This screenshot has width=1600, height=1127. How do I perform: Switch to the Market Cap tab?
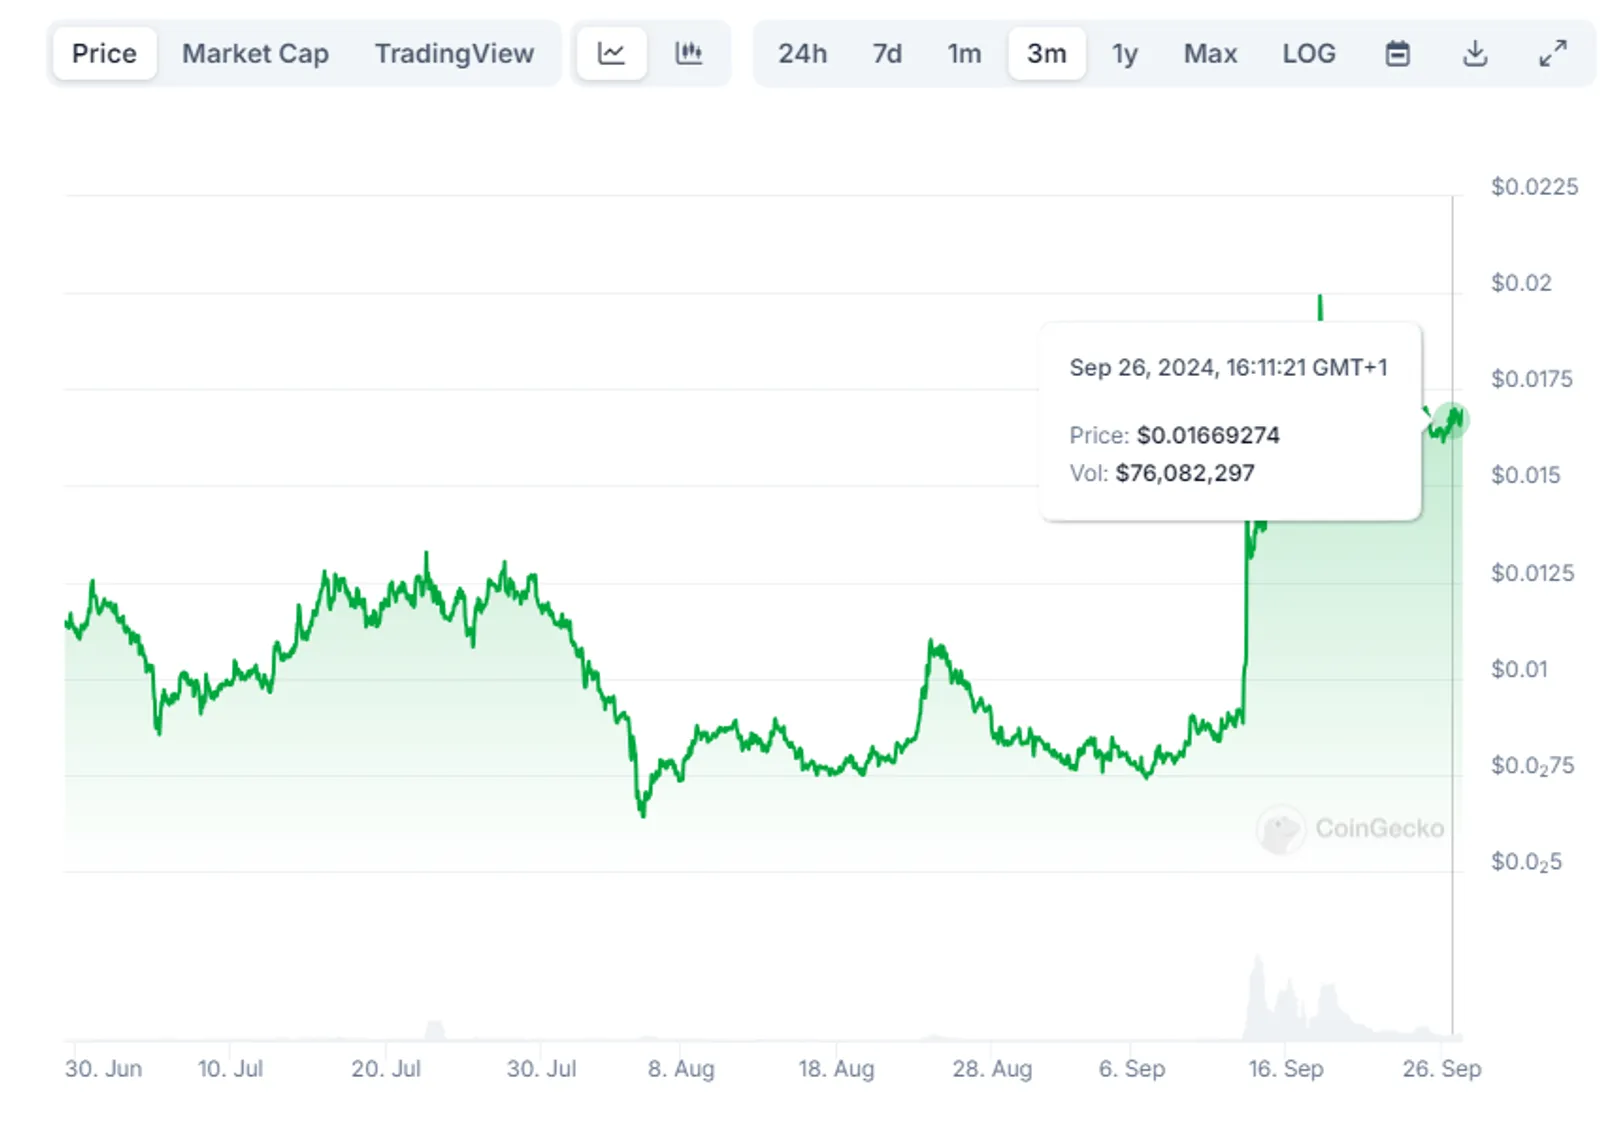coord(255,53)
